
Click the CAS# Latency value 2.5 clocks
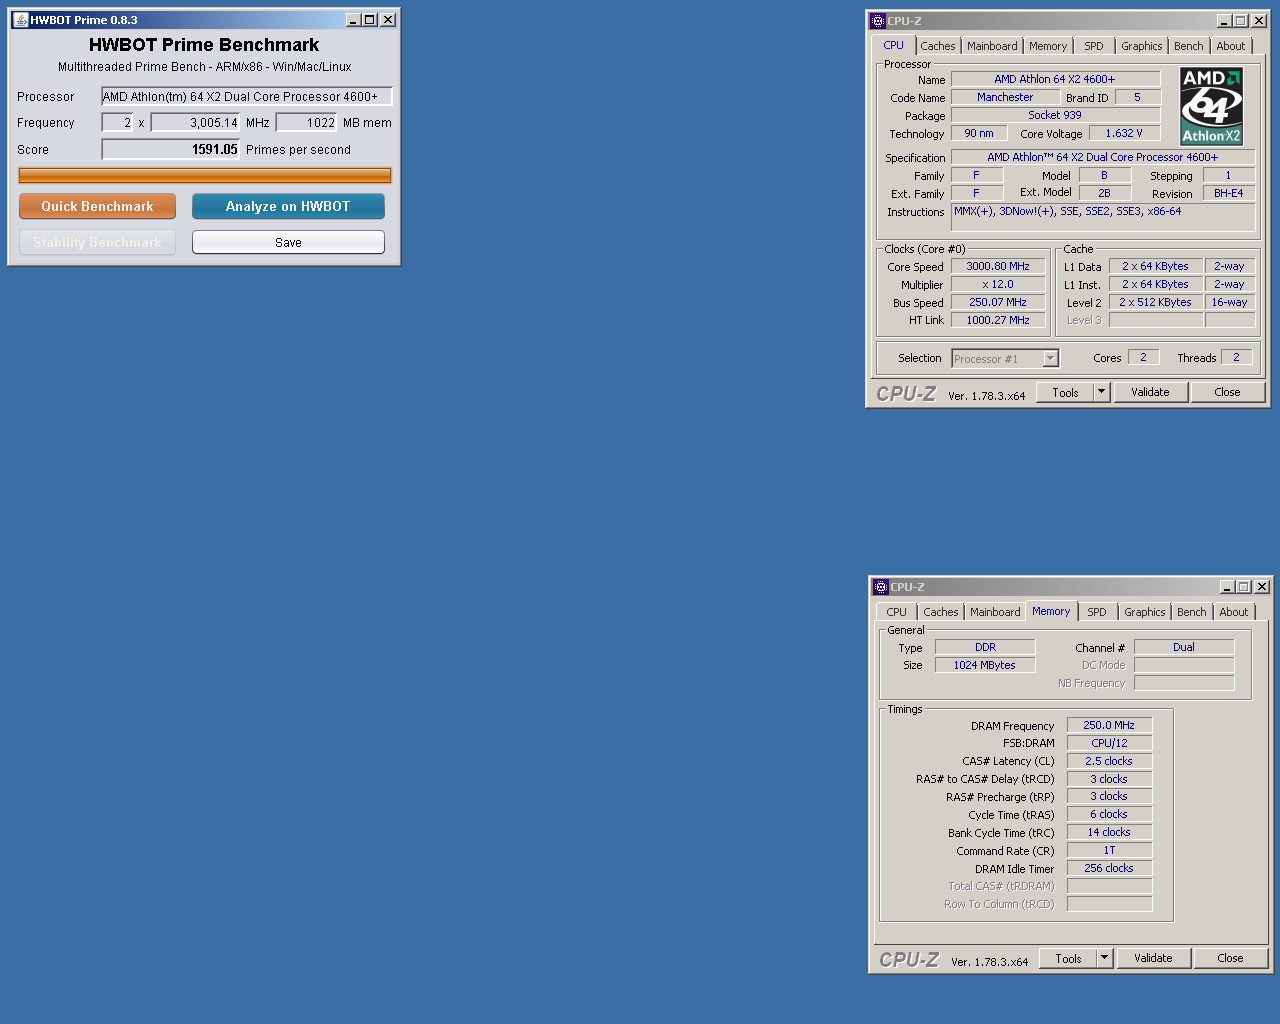(1109, 761)
